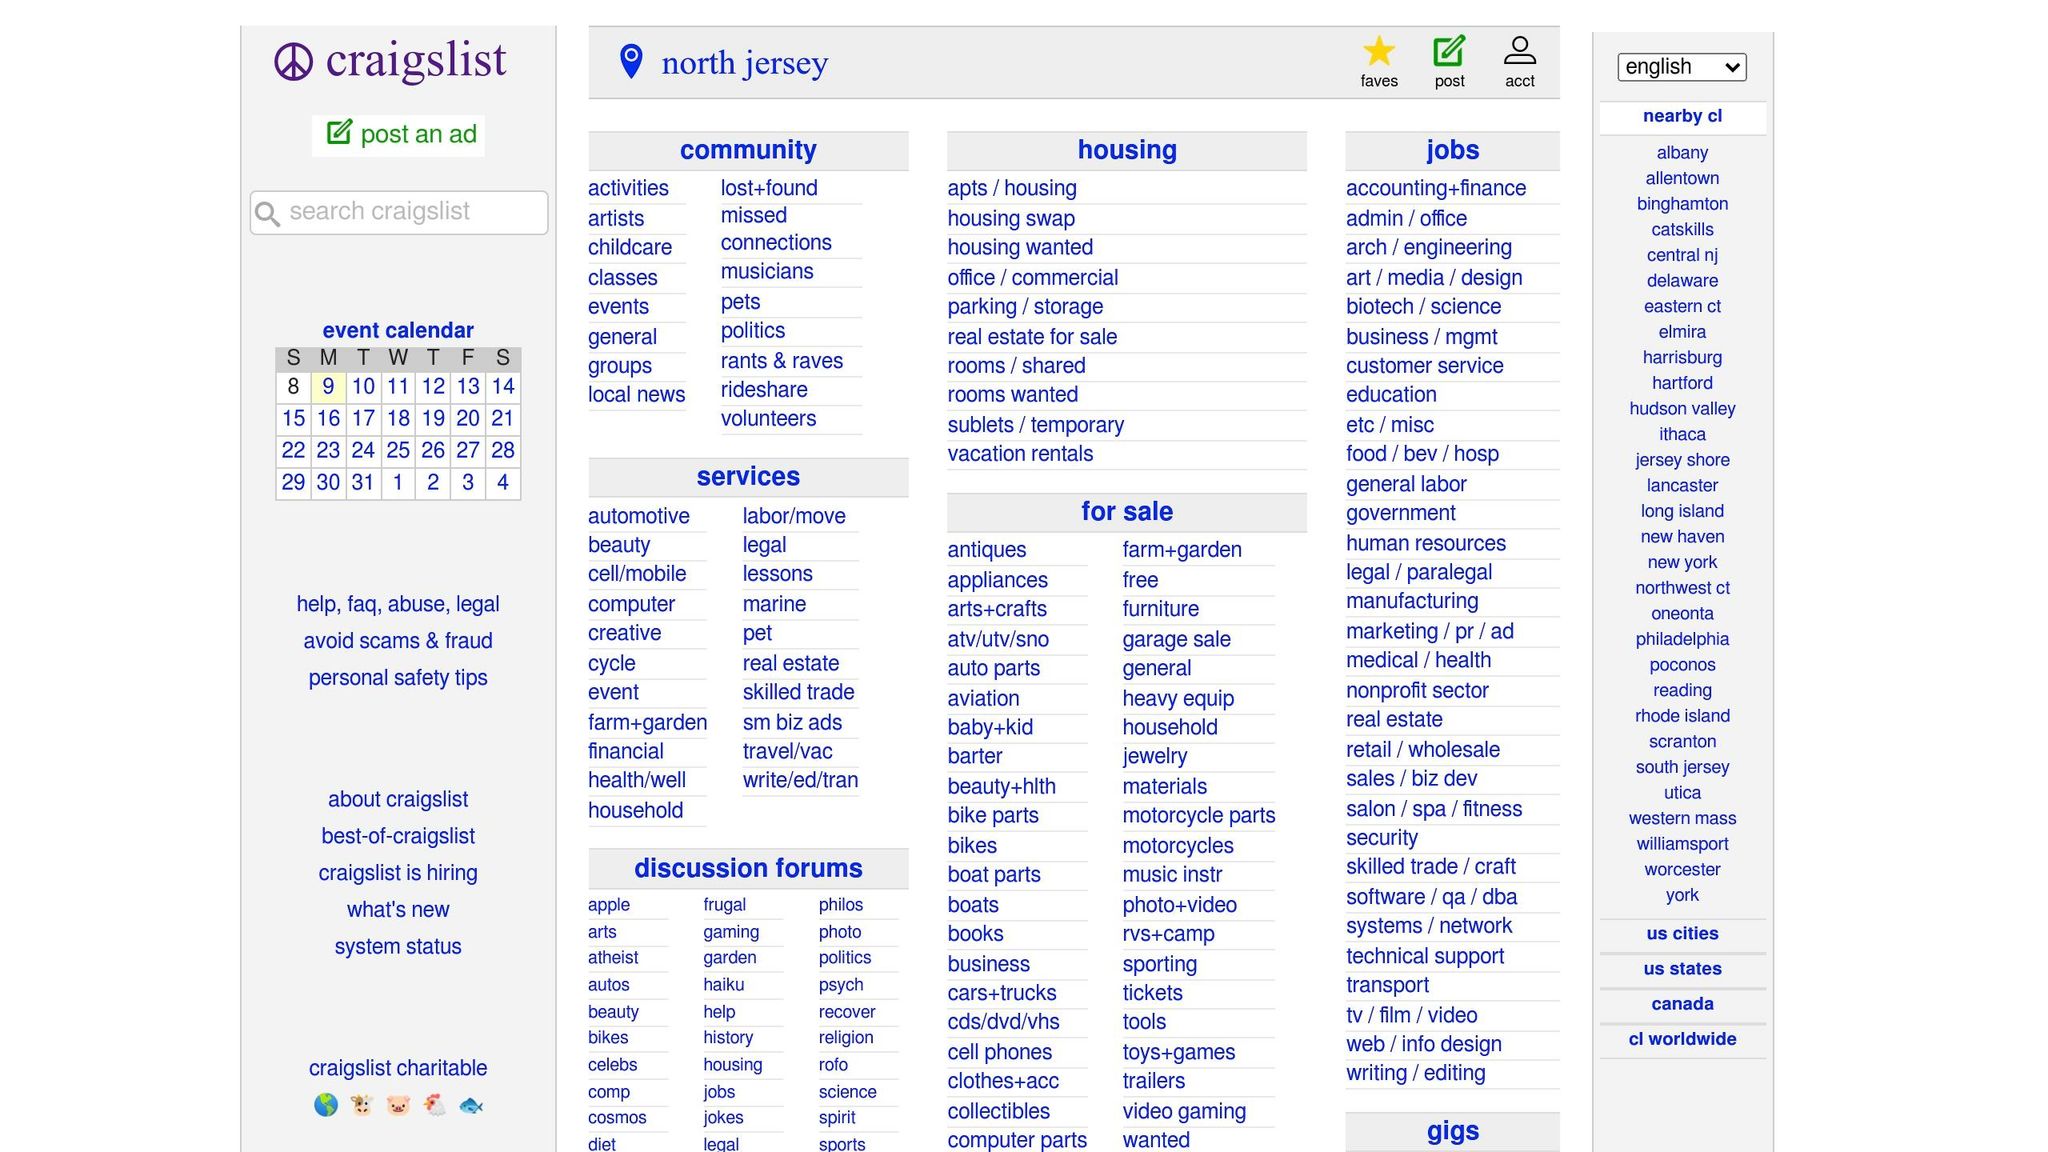The width and height of the screenshot is (2048, 1152).
Task: Click the fish emoji under craigslist charitable
Action: [x=471, y=1105]
